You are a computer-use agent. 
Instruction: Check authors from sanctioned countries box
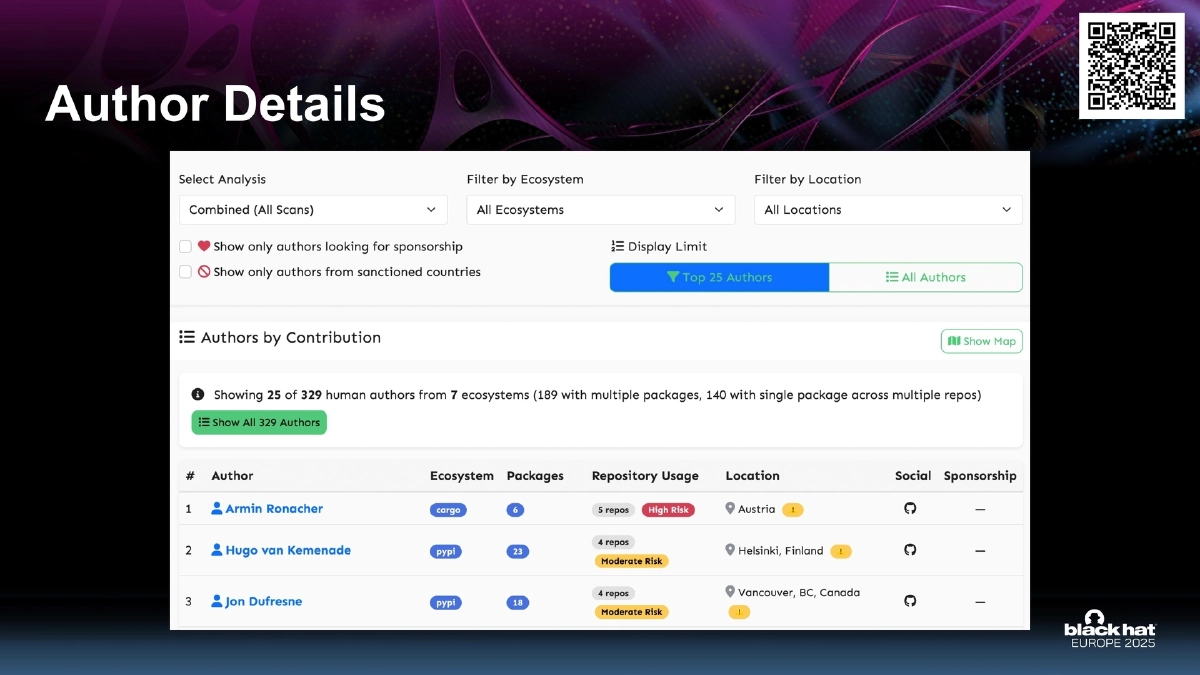(x=185, y=272)
